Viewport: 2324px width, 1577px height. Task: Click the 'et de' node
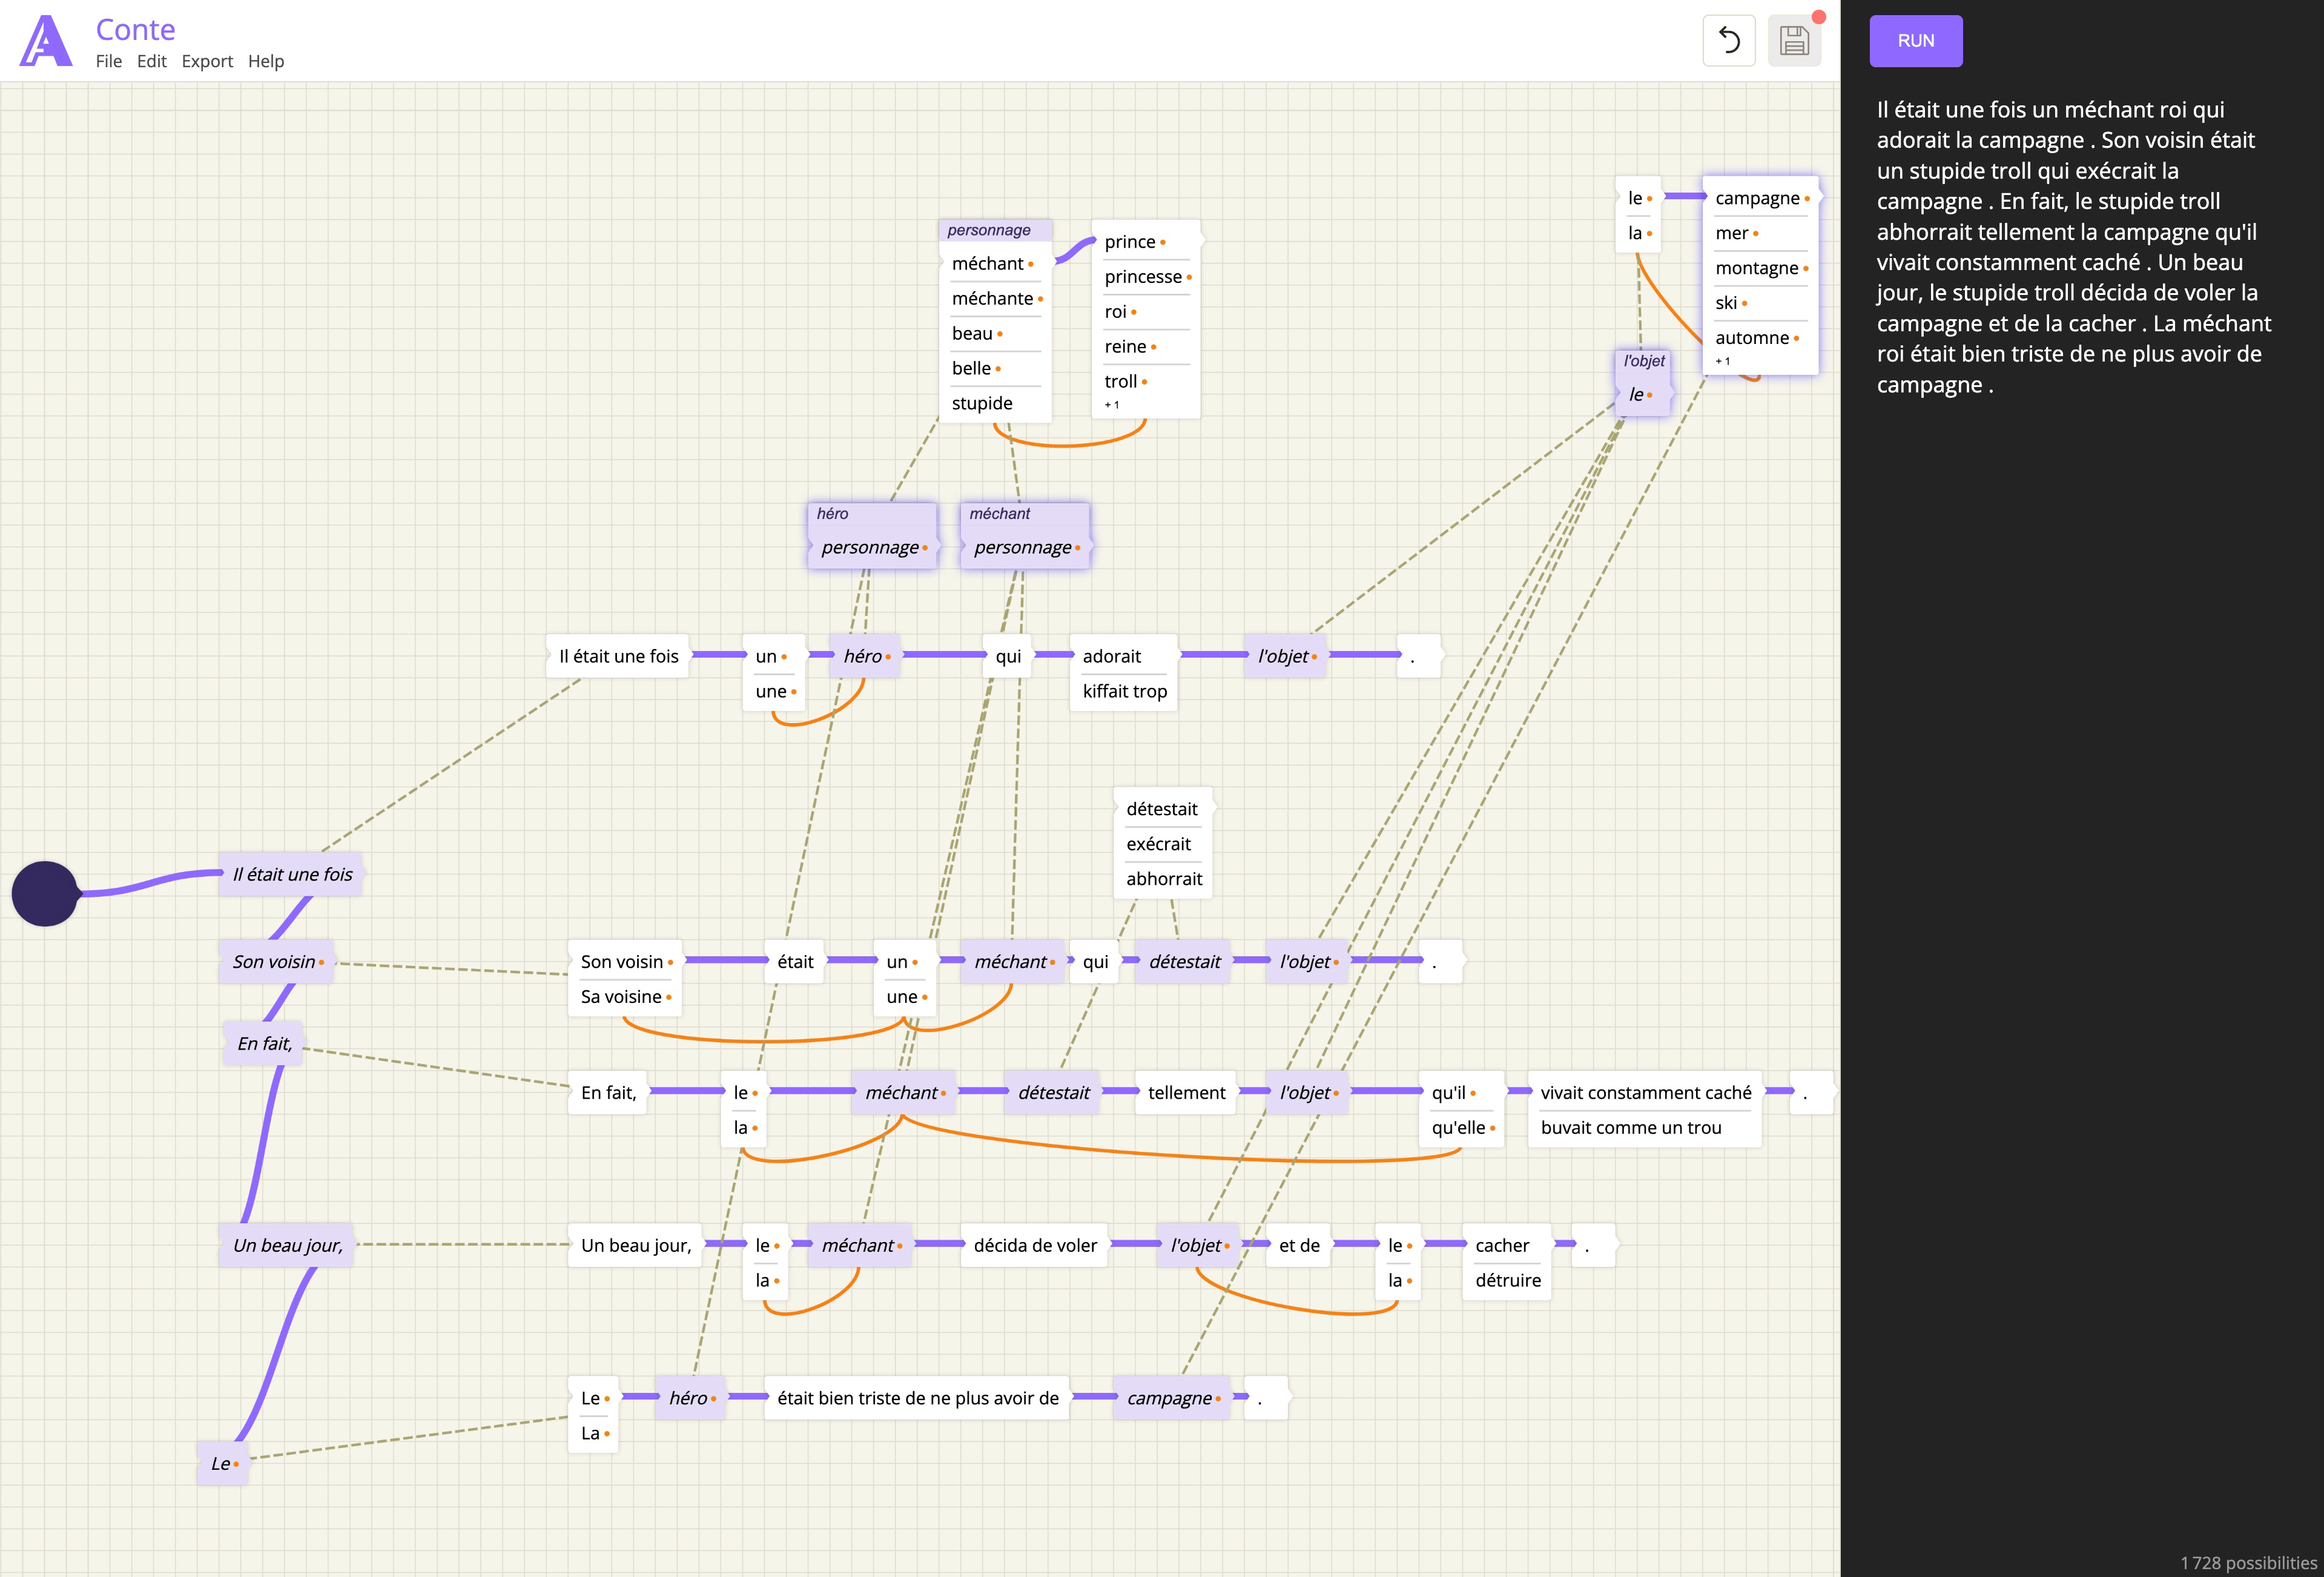[1299, 1246]
